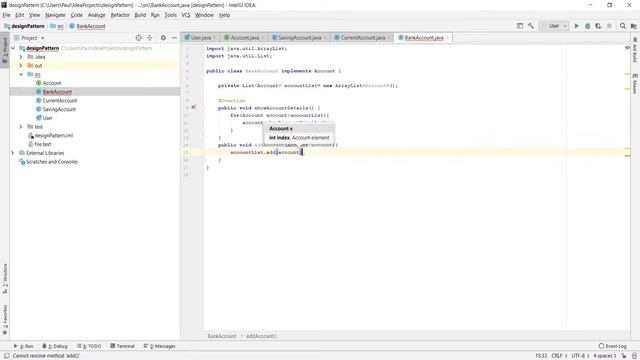Build project with the hammer icon
Screen dimensions: 640x360
(531, 26)
